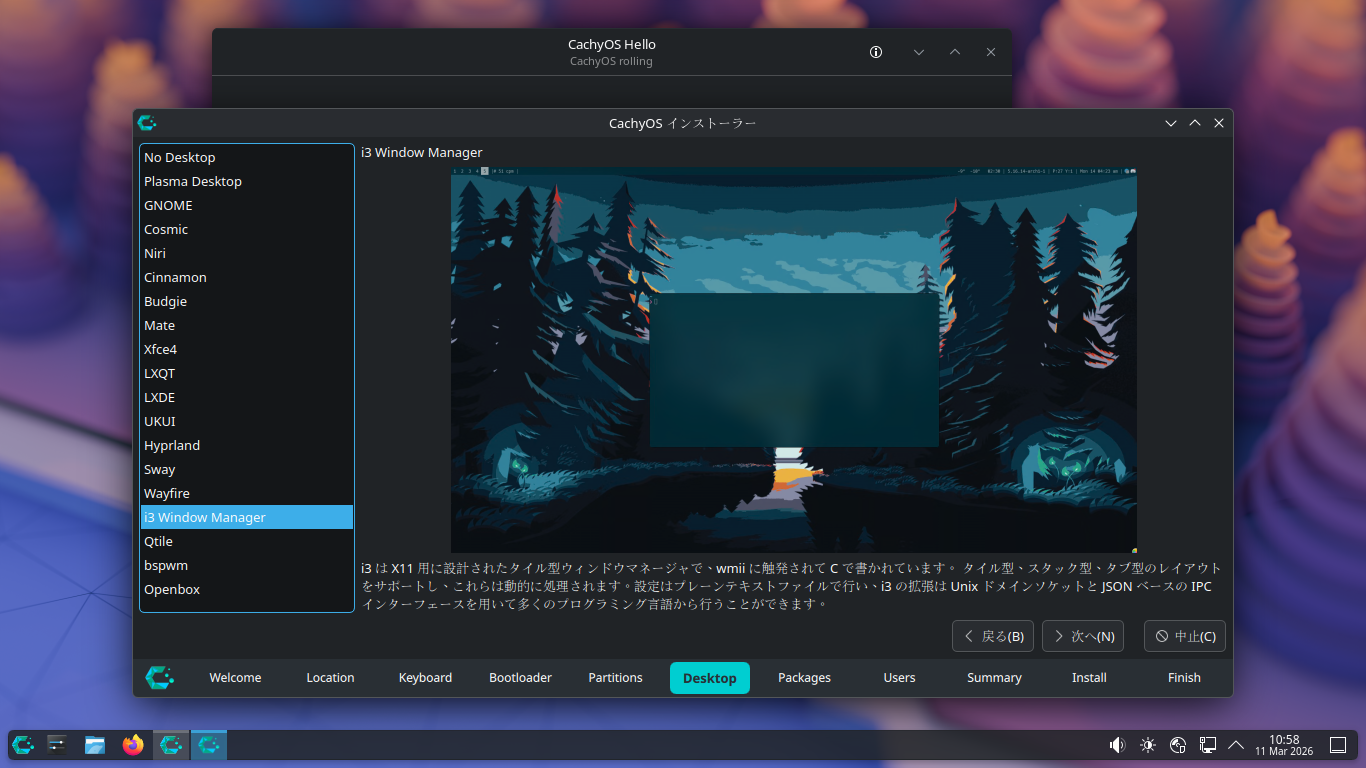Maximize the CachyOS installer window

(1195, 123)
